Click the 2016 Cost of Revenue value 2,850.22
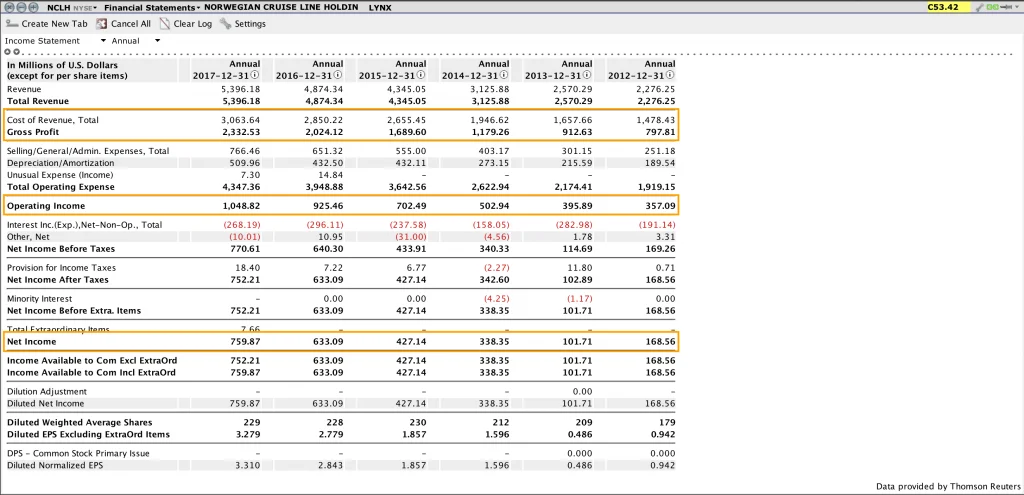The image size is (1024, 495). (x=324, y=120)
